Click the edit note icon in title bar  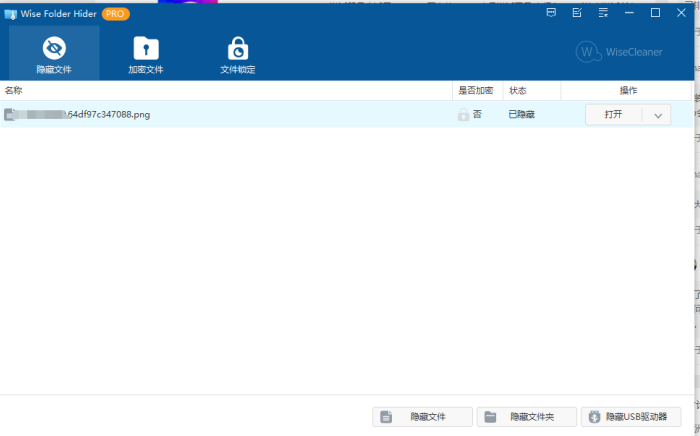(x=577, y=13)
